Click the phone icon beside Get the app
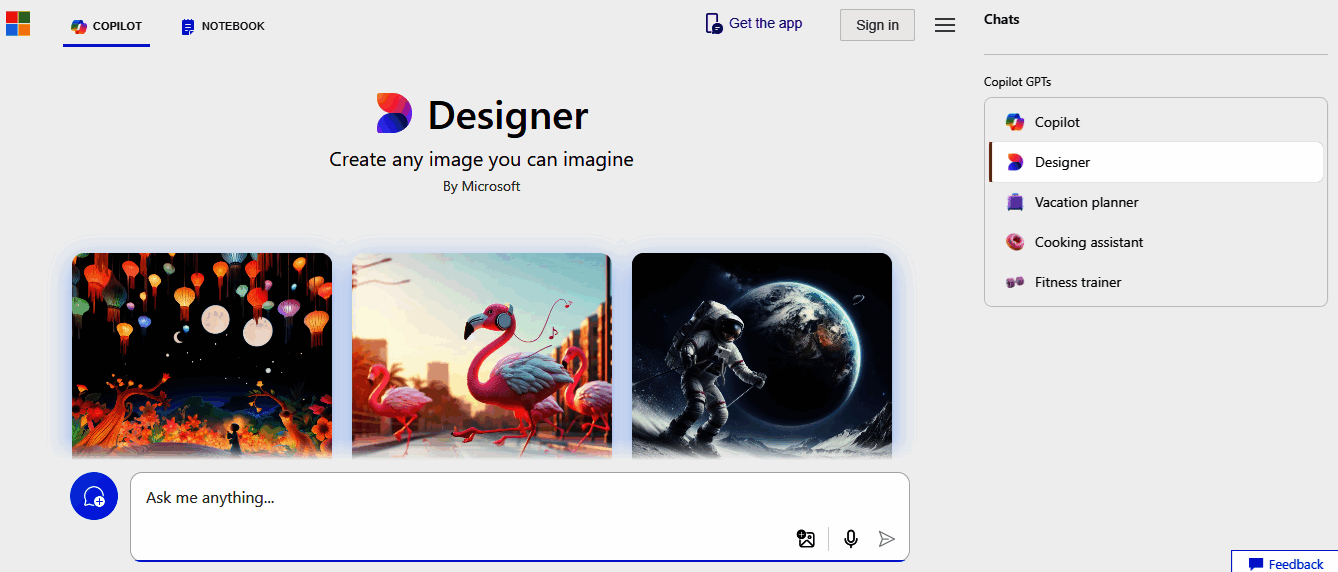 click(713, 24)
